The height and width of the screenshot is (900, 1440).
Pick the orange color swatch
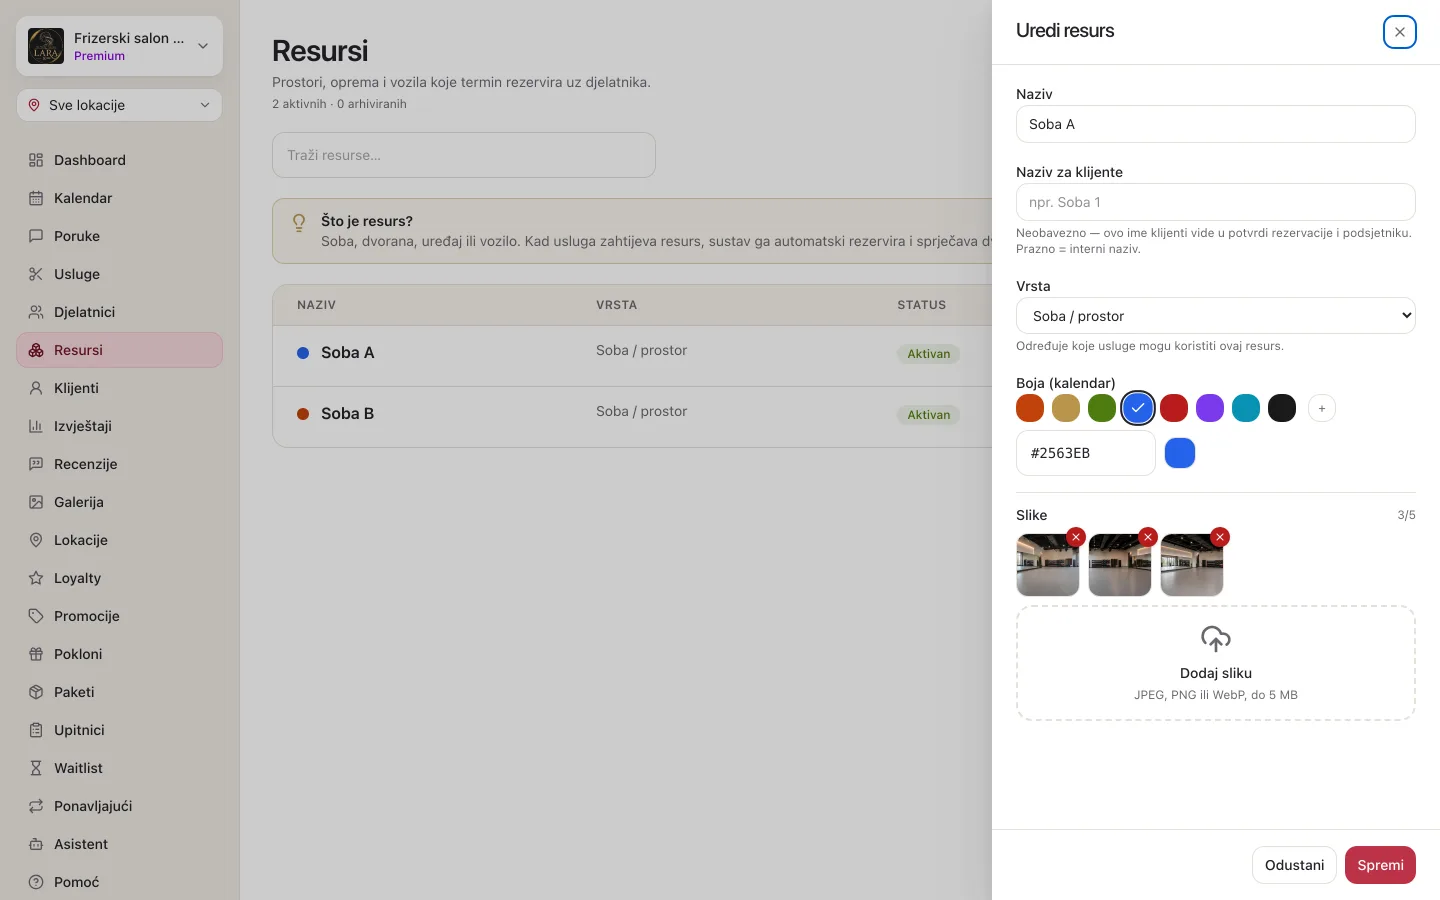[x=1030, y=408]
